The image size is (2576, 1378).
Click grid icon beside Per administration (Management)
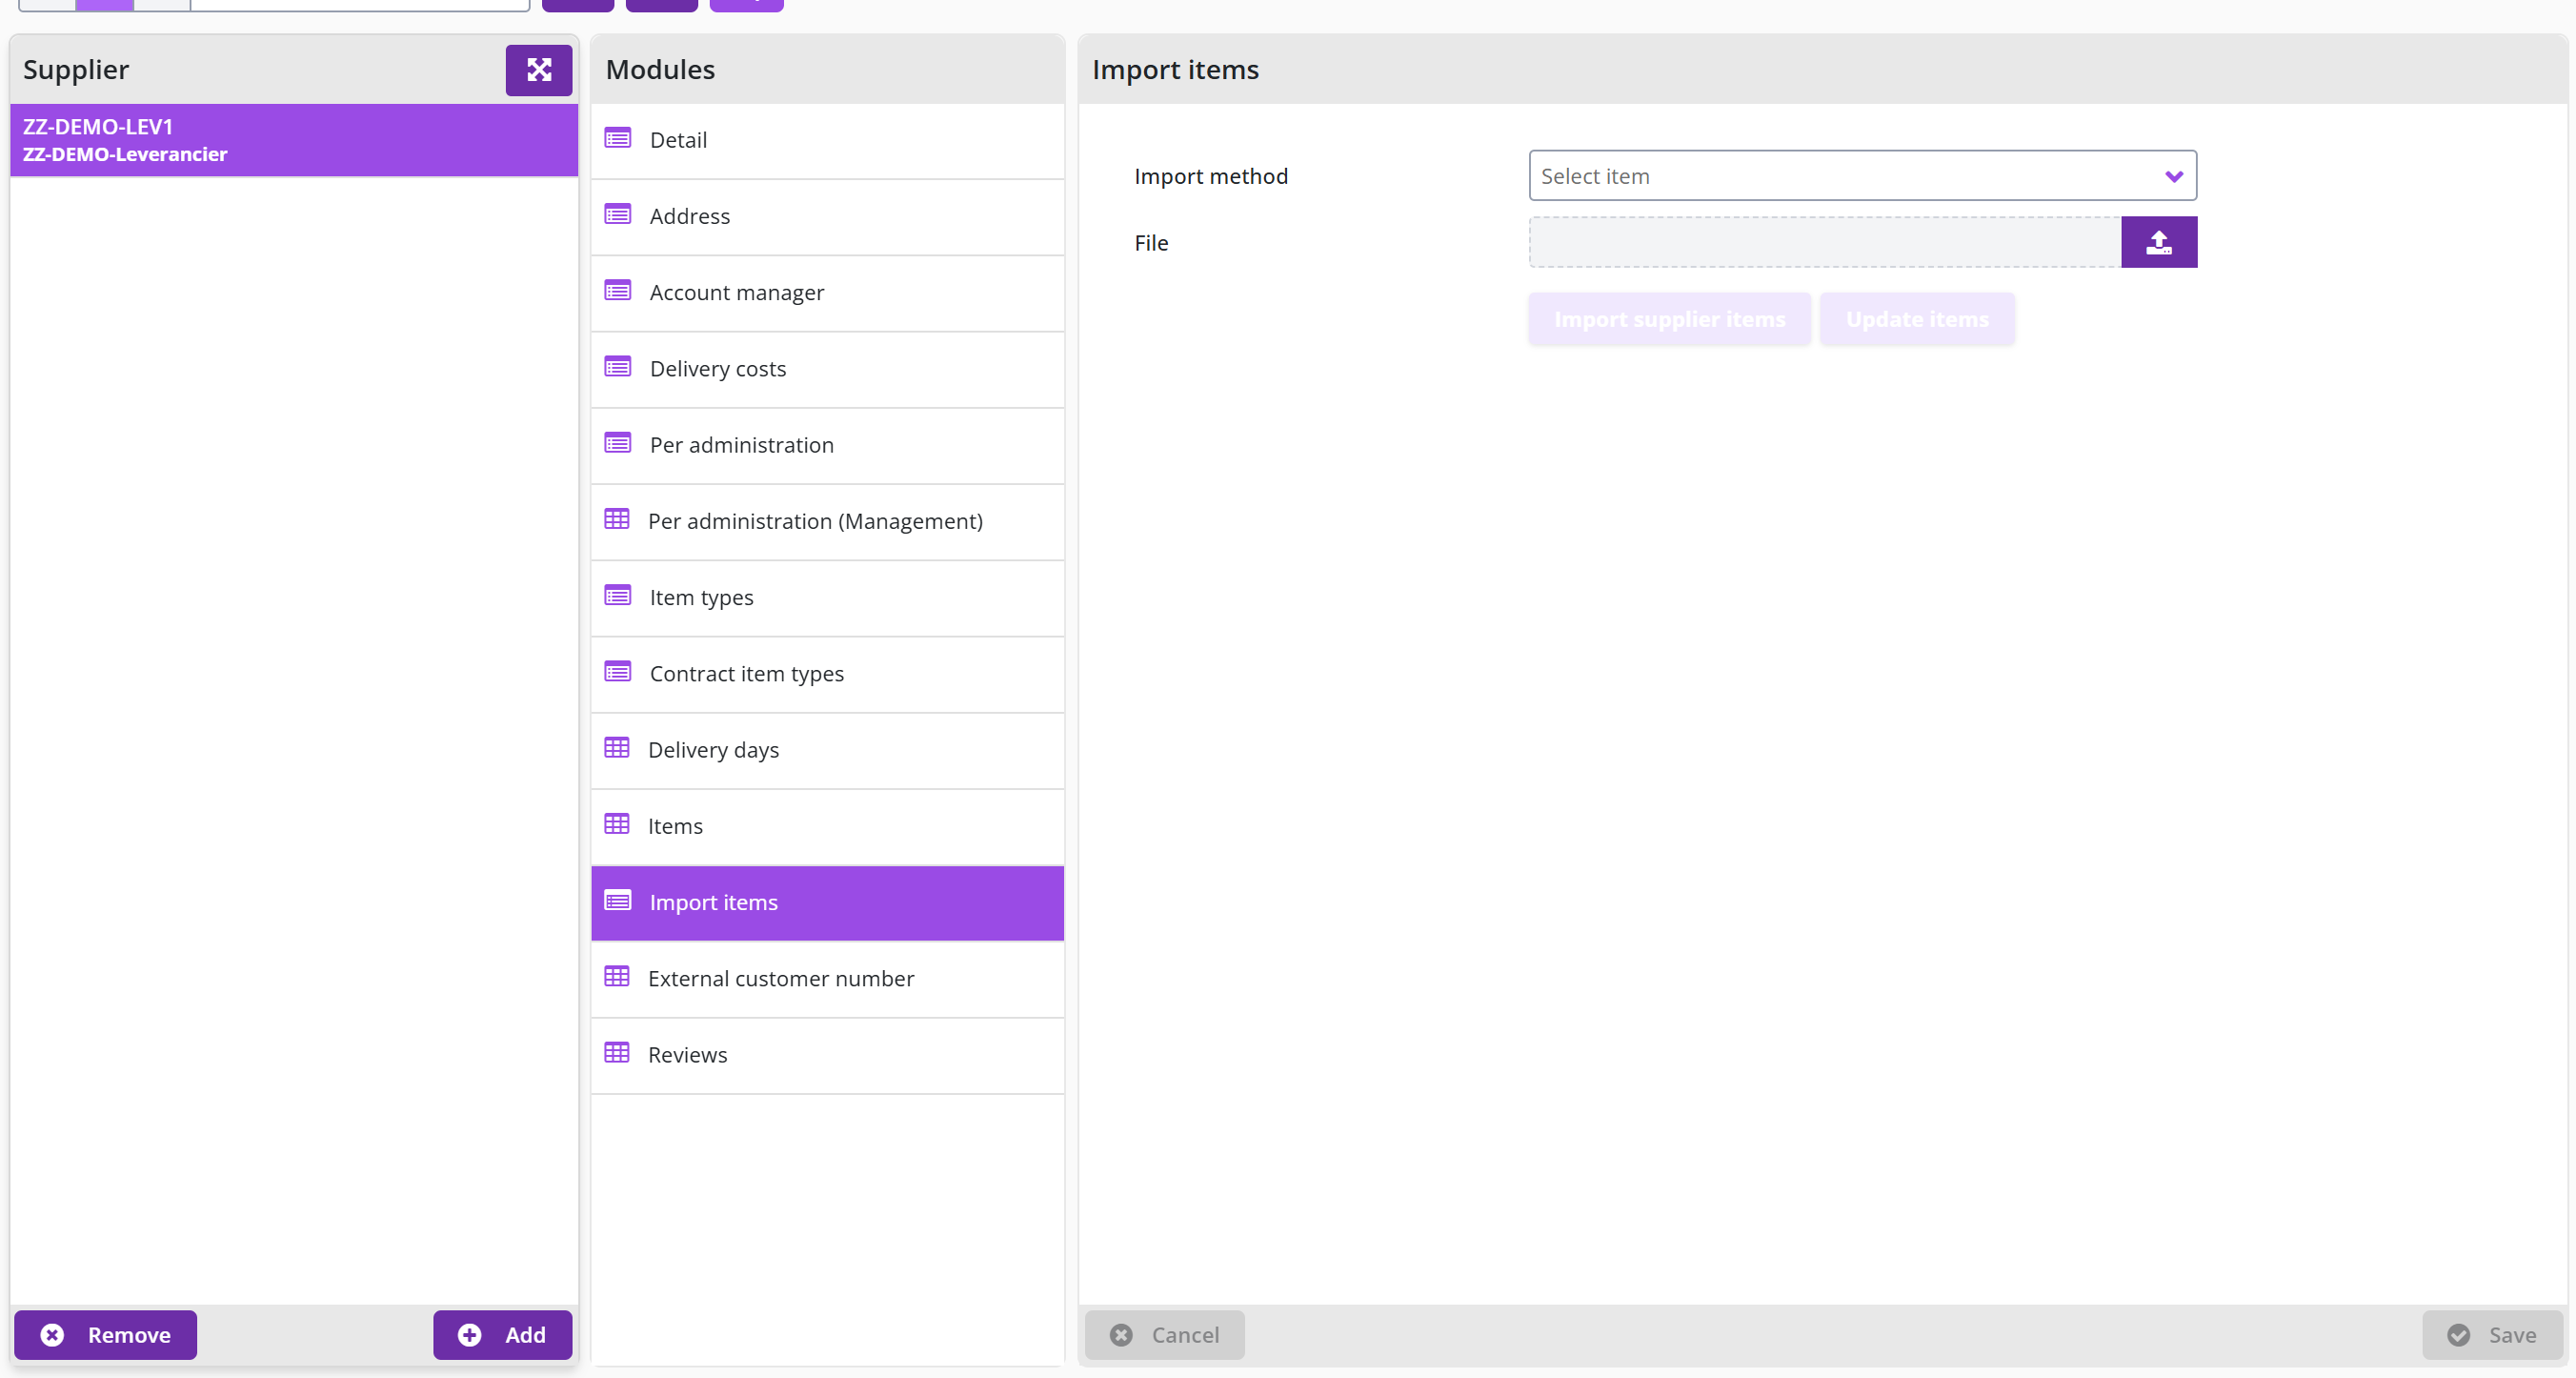[617, 519]
